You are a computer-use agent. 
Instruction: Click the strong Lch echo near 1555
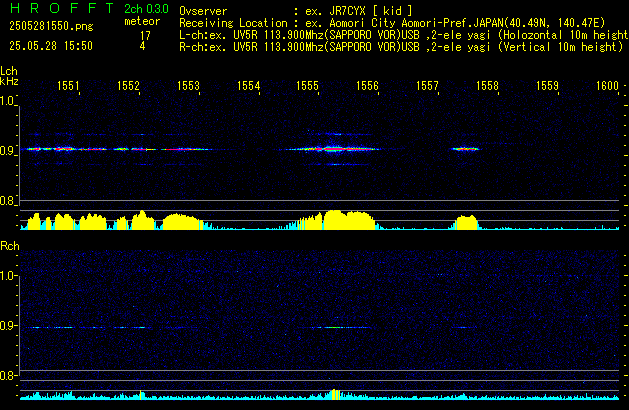(333, 149)
